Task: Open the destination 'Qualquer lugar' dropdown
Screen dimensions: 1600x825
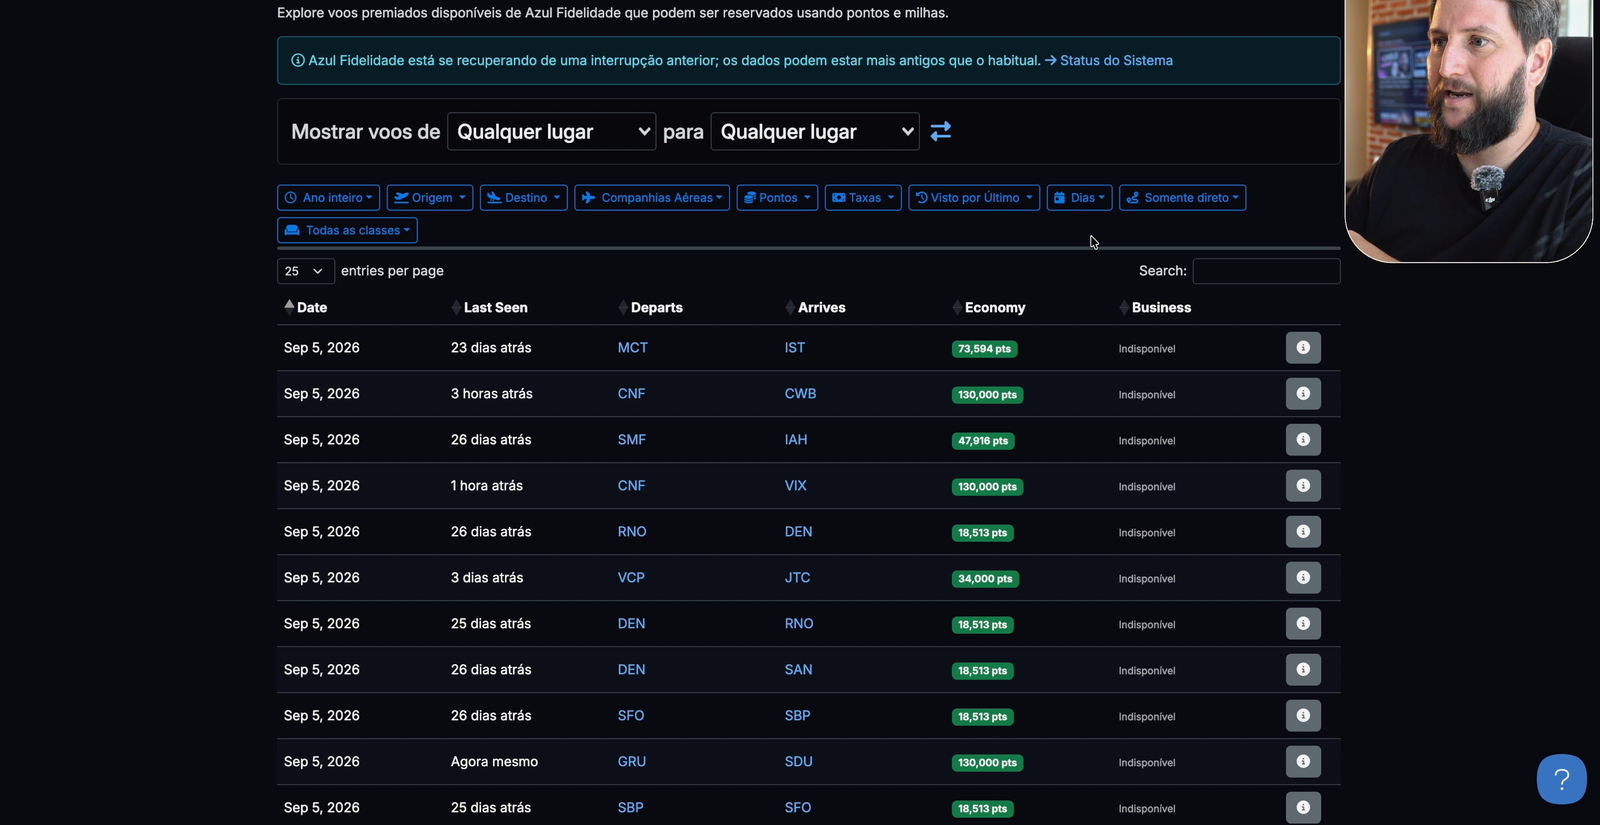Action: point(815,131)
